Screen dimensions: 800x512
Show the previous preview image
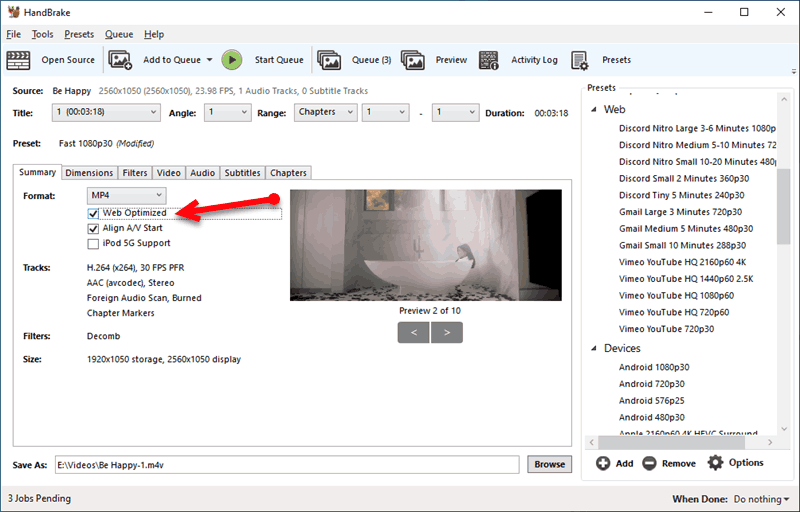(x=414, y=332)
